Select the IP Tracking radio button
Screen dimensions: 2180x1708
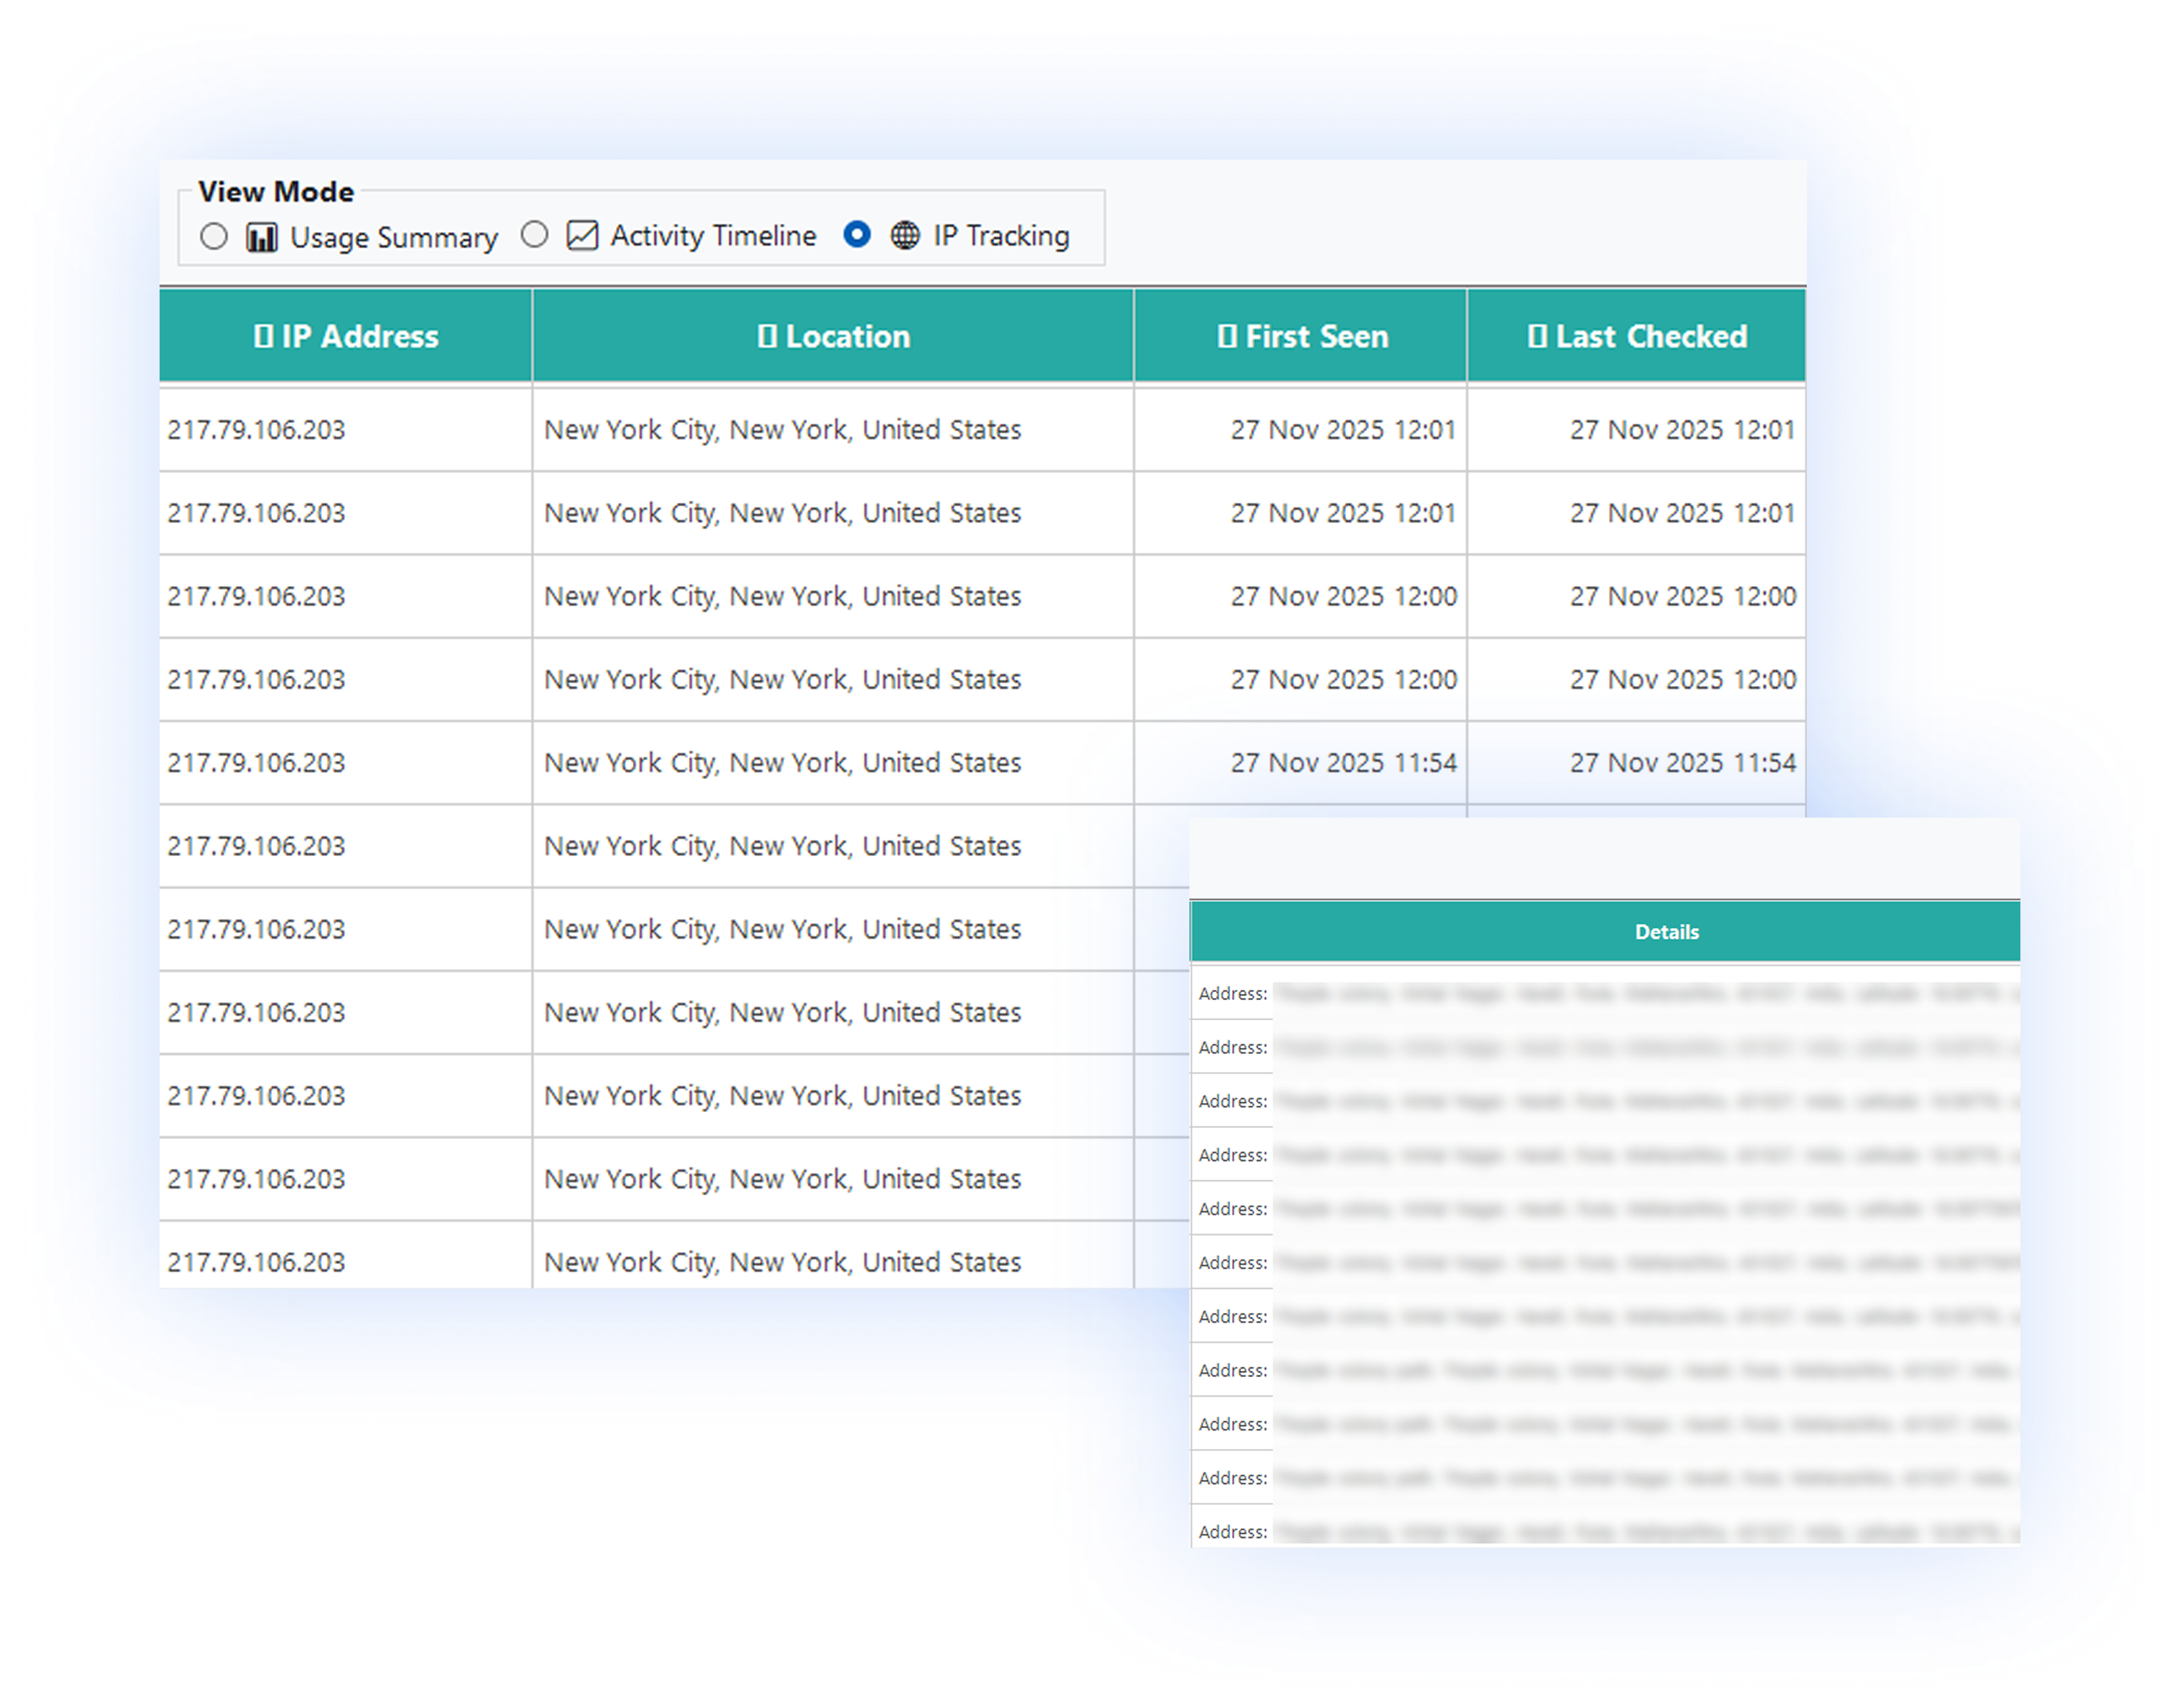point(857,235)
